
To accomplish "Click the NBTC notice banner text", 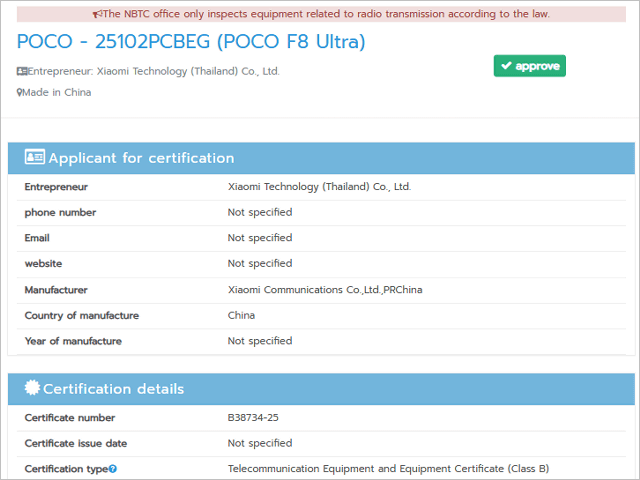I will (x=326, y=15).
